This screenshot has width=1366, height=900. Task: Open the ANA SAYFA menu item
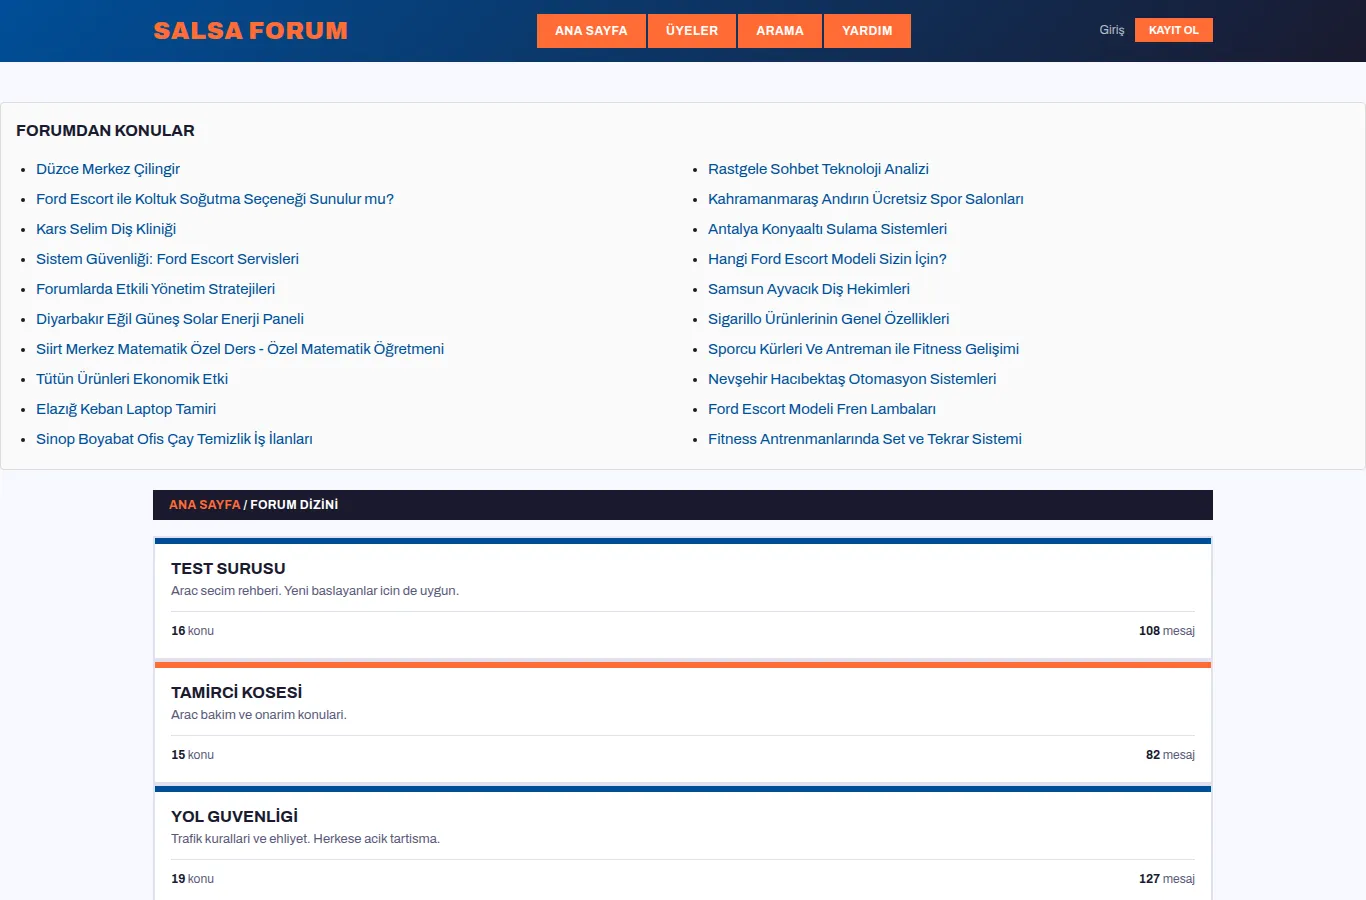point(591,31)
